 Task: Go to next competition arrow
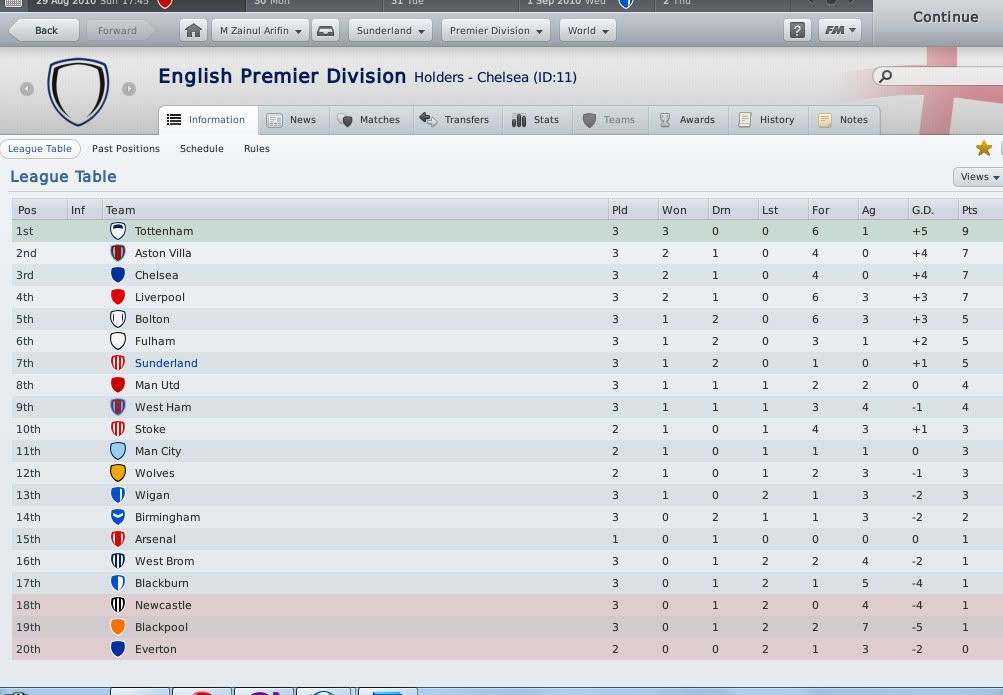(x=129, y=89)
